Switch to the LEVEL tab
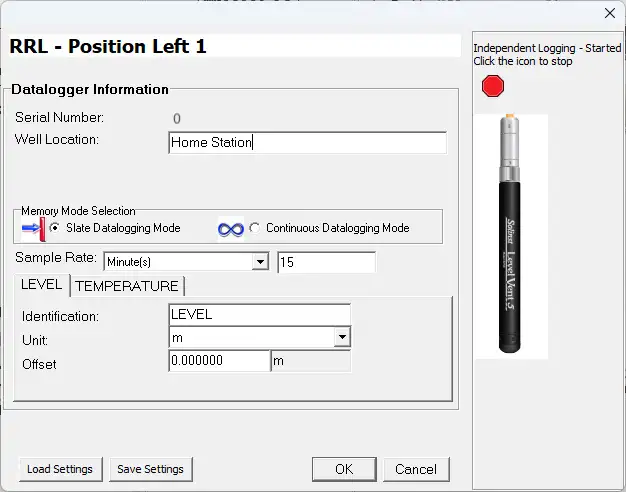Image resolution: width=626 pixels, height=492 pixels. [x=42, y=285]
